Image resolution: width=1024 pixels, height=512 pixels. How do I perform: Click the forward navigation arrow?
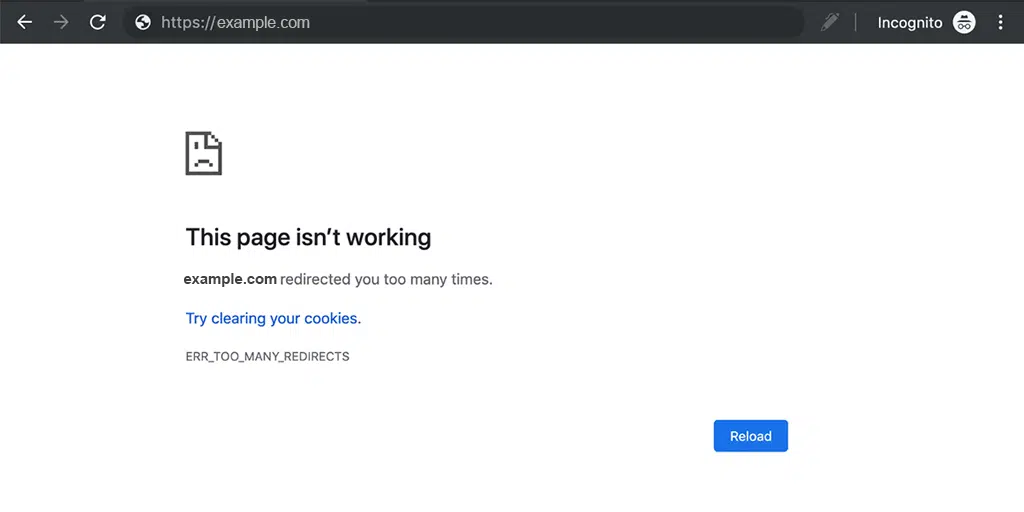61,22
